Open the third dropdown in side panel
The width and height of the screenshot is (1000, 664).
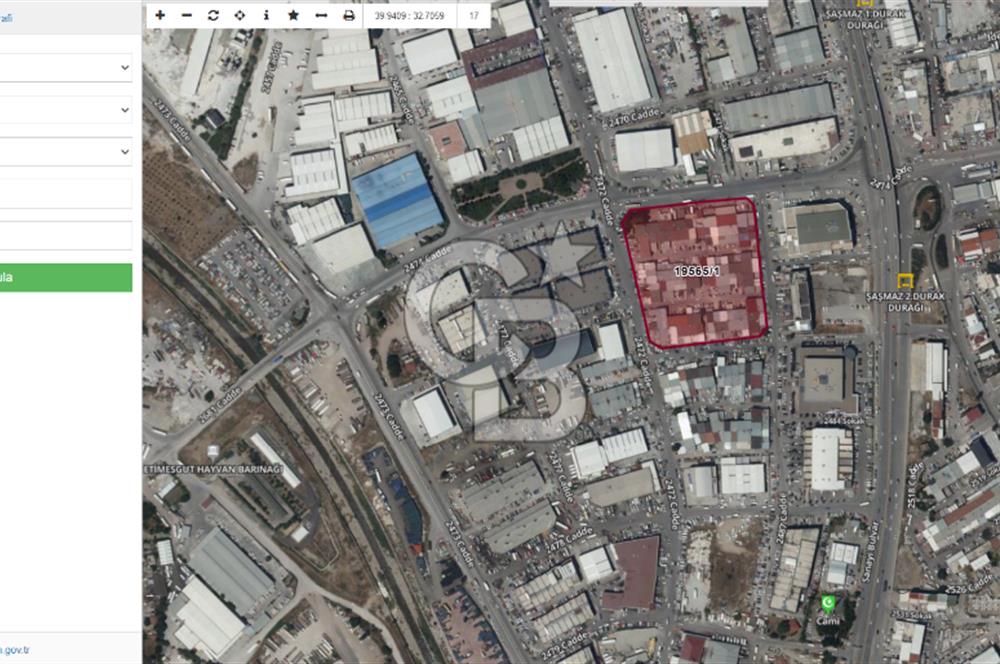point(65,152)
